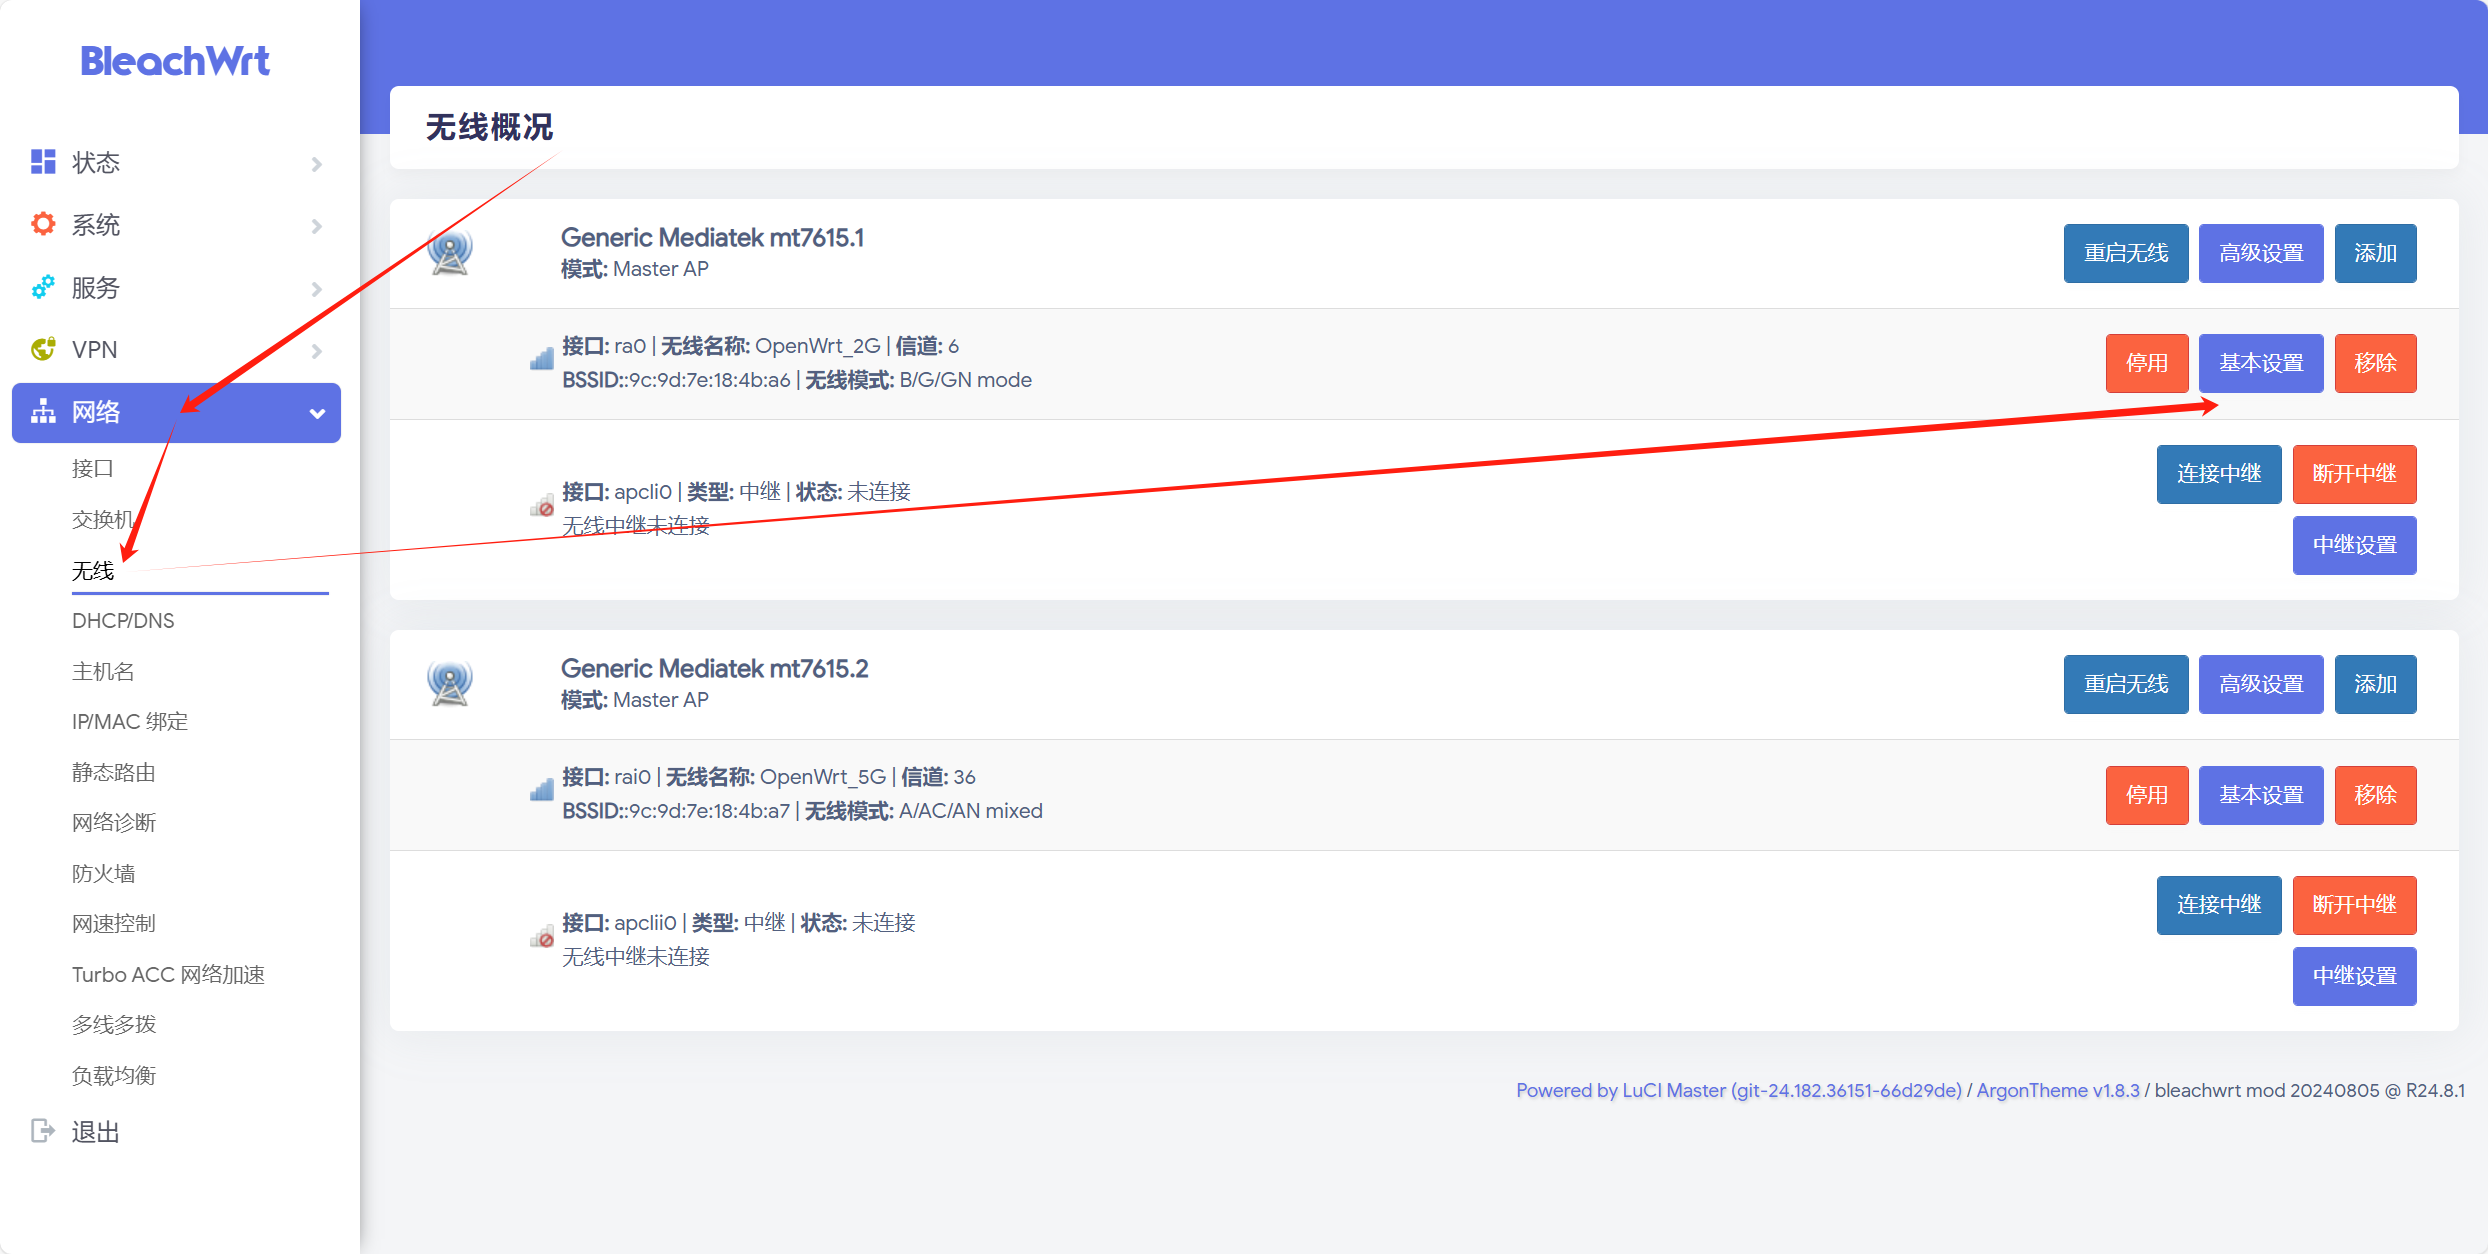Click 重启无线 for mt7615.2
The image size is (2488, 1254).
[2126, 684]
